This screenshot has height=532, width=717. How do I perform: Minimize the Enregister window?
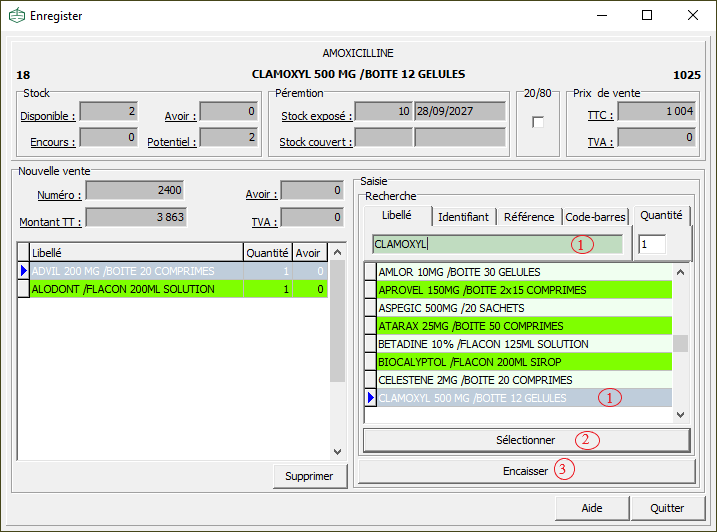(x=602, y=16)
